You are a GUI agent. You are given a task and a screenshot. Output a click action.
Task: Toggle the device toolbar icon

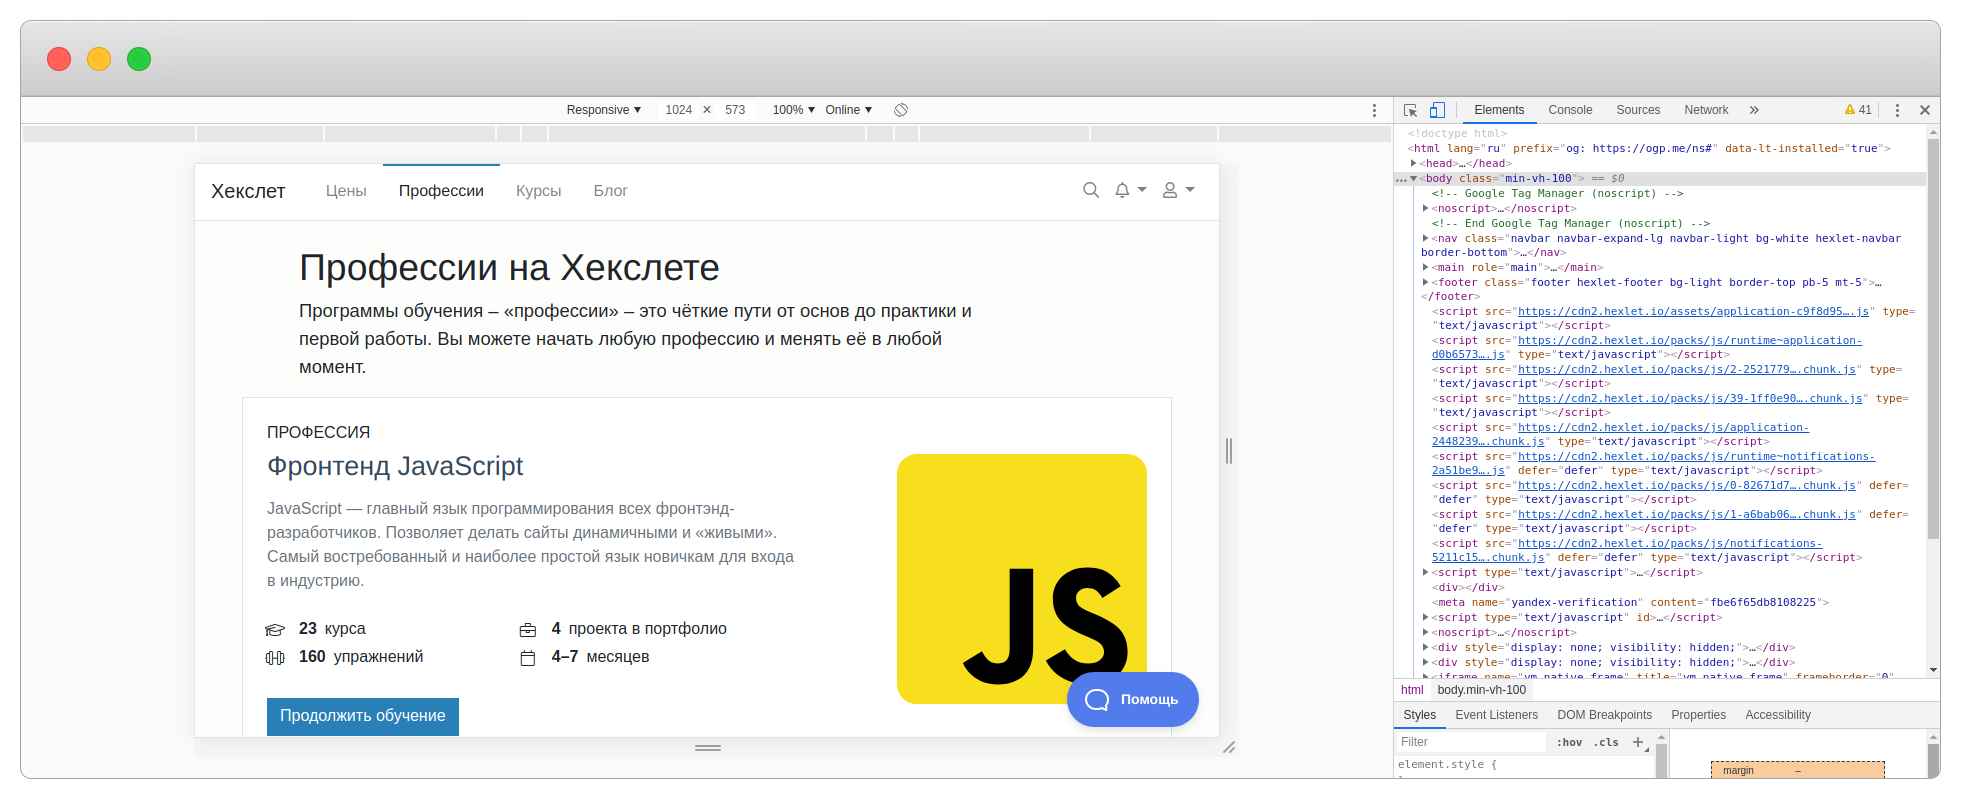click(x=1437, y=110)
